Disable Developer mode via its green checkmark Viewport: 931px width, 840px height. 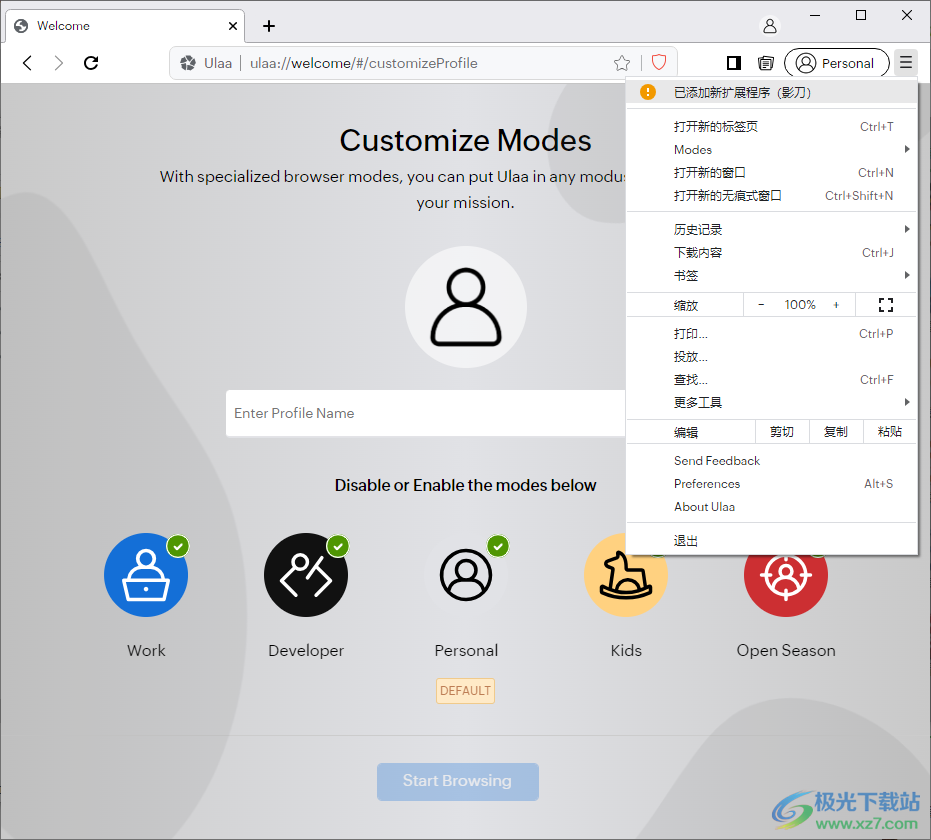click(x=338, y=546)
